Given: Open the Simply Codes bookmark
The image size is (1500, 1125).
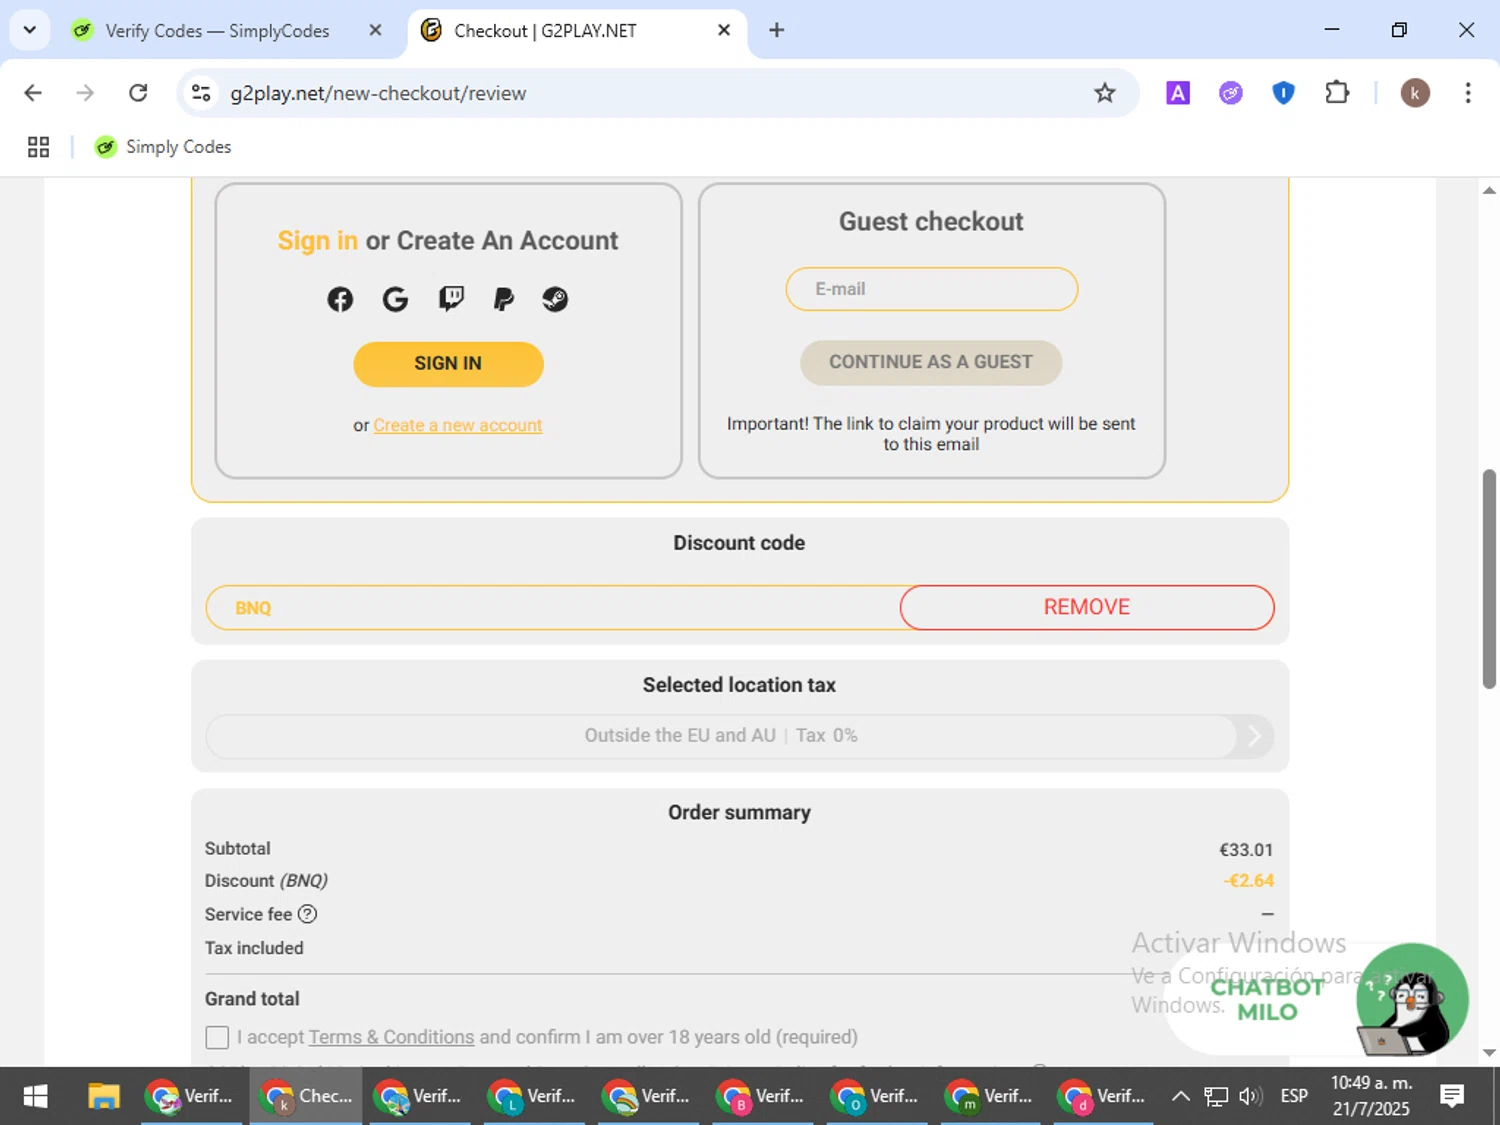Looking at the screenshot, I should coord(163,147).
